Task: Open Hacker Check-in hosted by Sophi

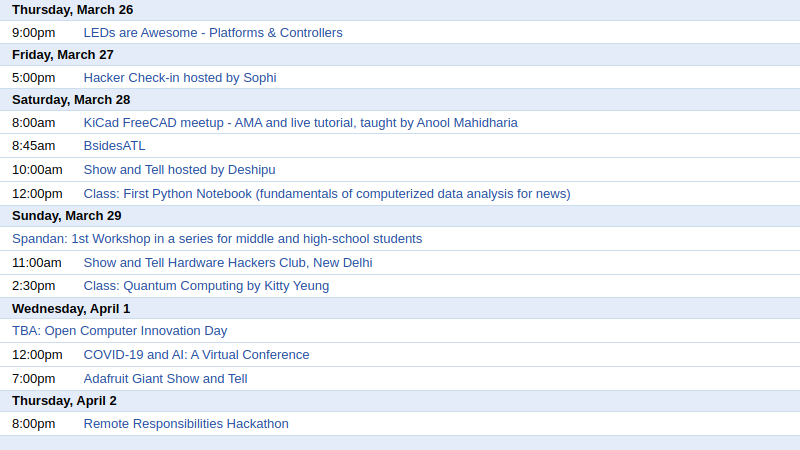Action: tap(180, 78)
